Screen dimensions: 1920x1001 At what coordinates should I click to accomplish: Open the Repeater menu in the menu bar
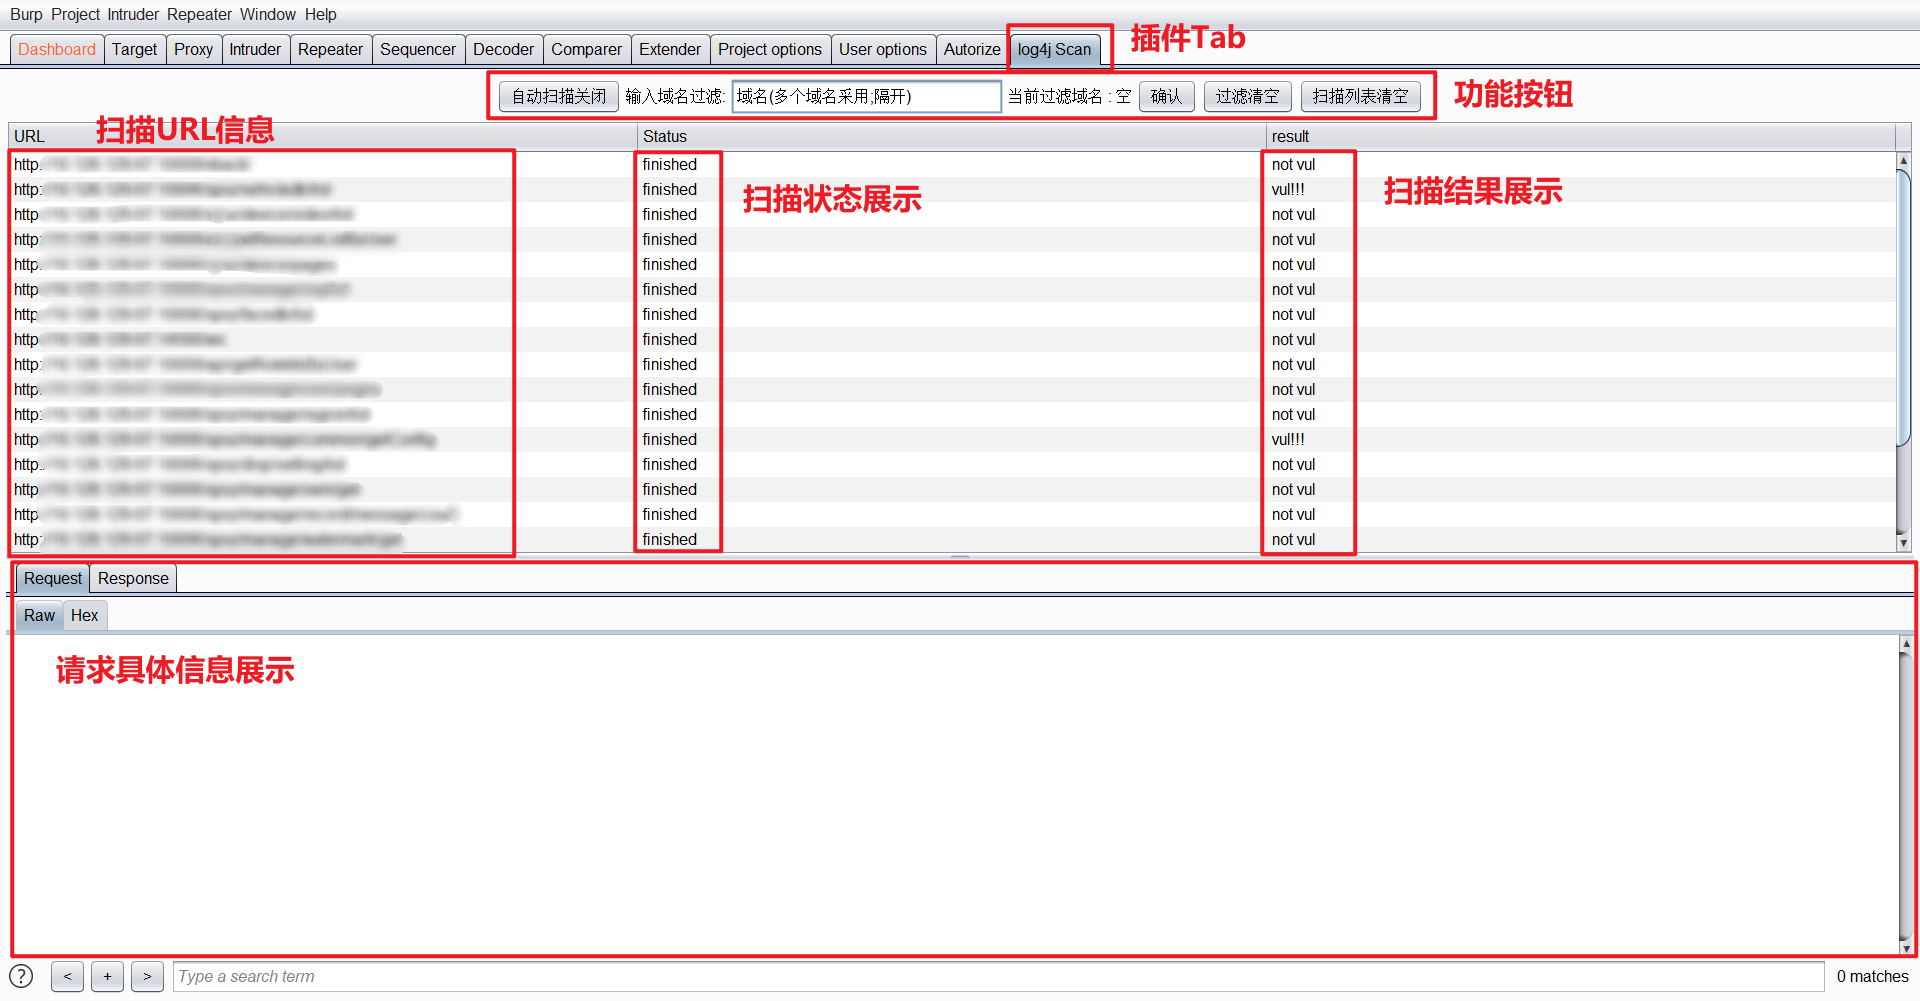[x=199, y=14]
